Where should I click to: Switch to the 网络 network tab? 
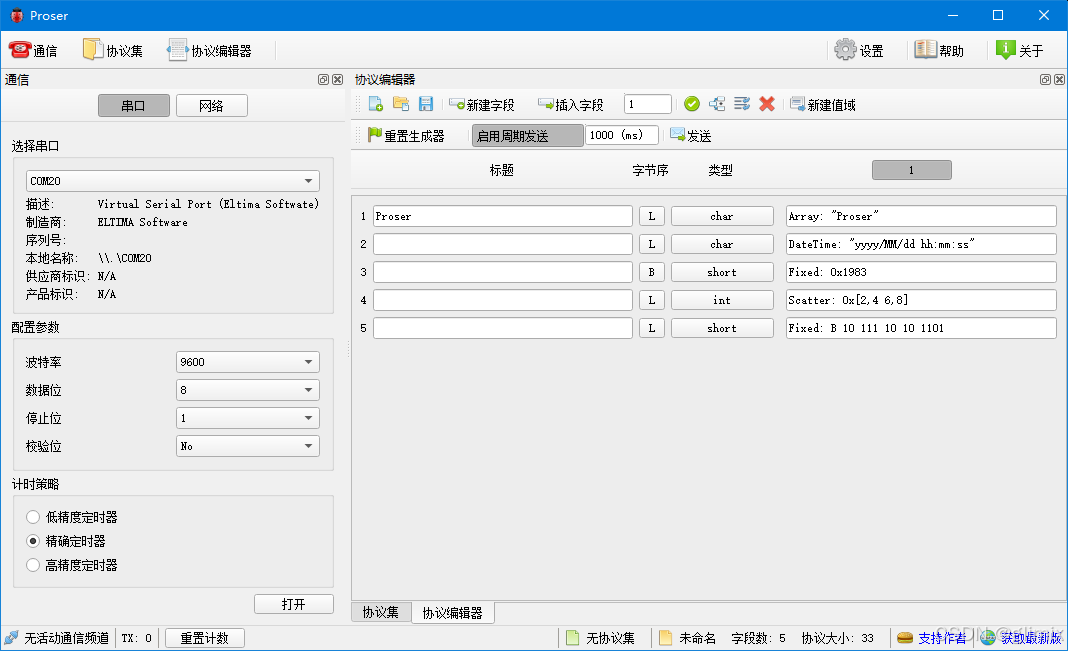pyautogui.click(x=212, y=106)
